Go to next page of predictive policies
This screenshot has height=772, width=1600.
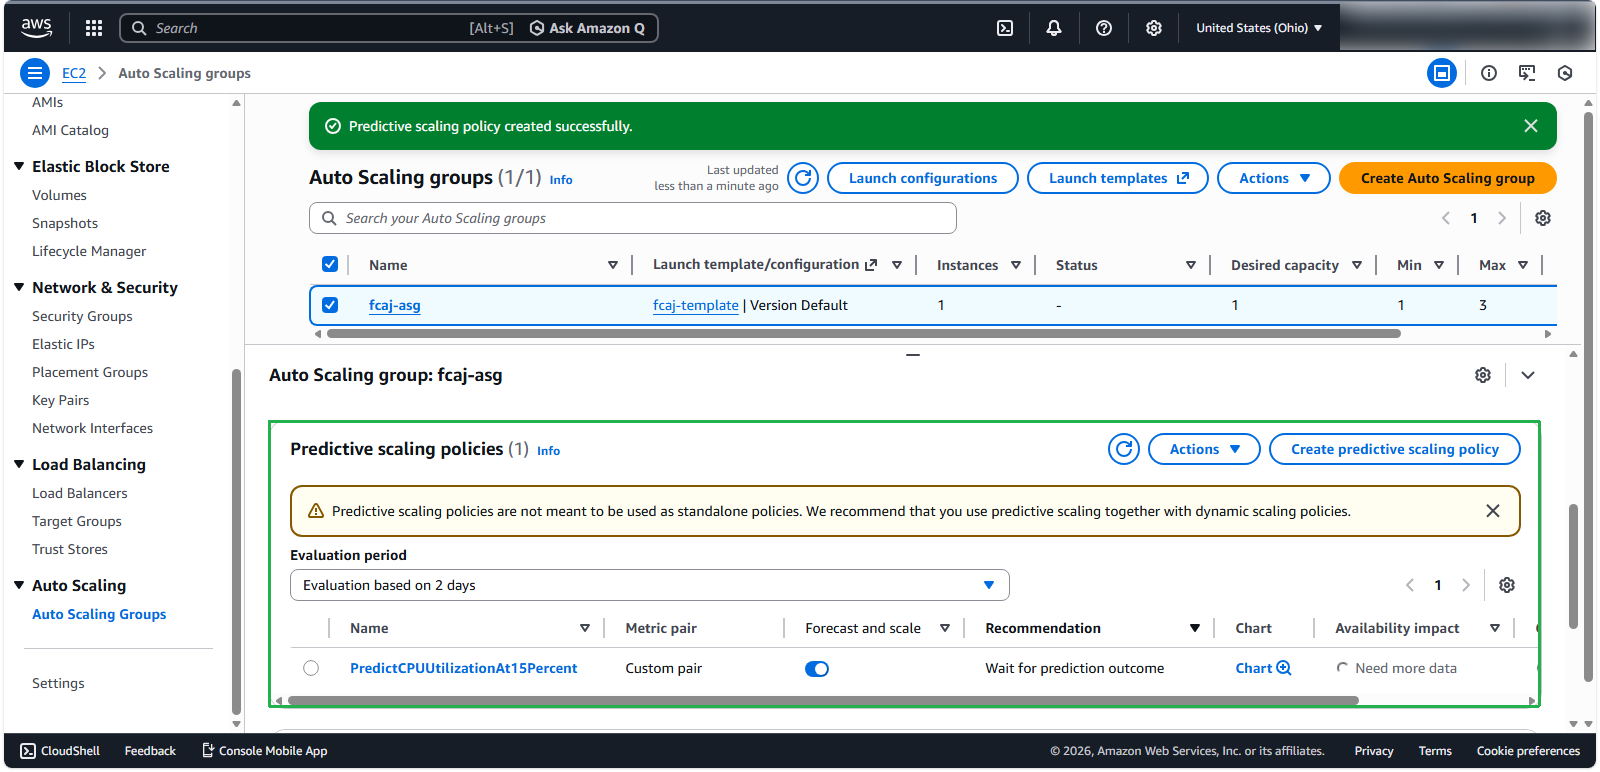(1466, 585)
